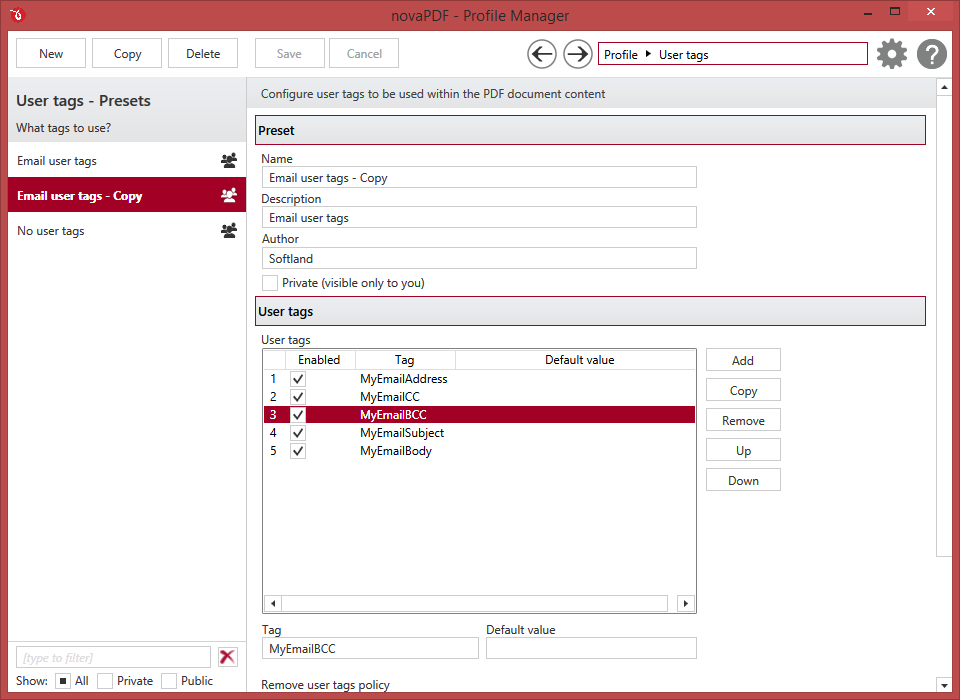Click the back navigation arrow icon

click(542, 55)
